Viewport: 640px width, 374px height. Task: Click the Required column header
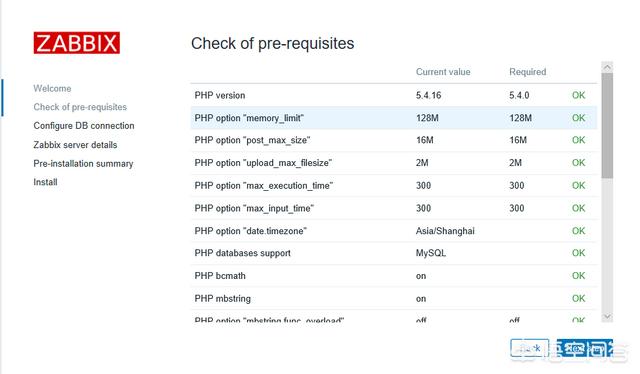tap(527, 72)
